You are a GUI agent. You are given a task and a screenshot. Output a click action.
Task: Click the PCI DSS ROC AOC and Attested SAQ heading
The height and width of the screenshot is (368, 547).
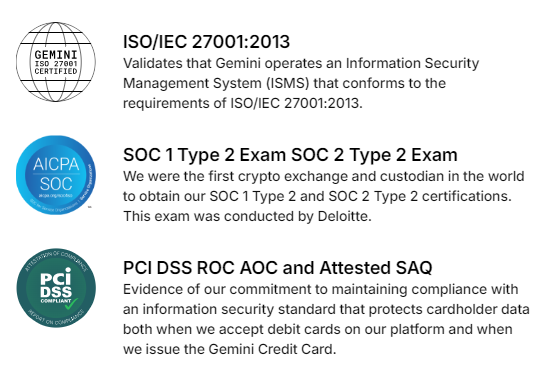click(x=278, y=268)
